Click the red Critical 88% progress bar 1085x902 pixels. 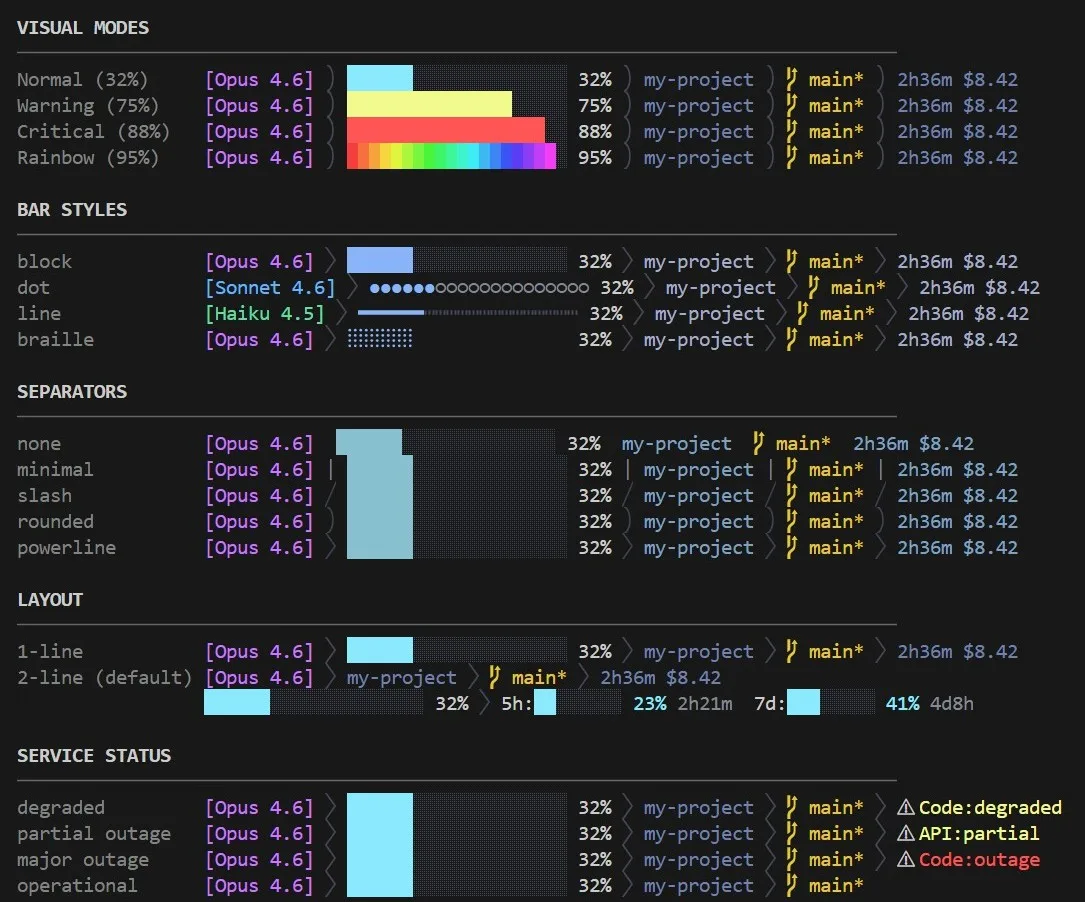click(446, 131)
